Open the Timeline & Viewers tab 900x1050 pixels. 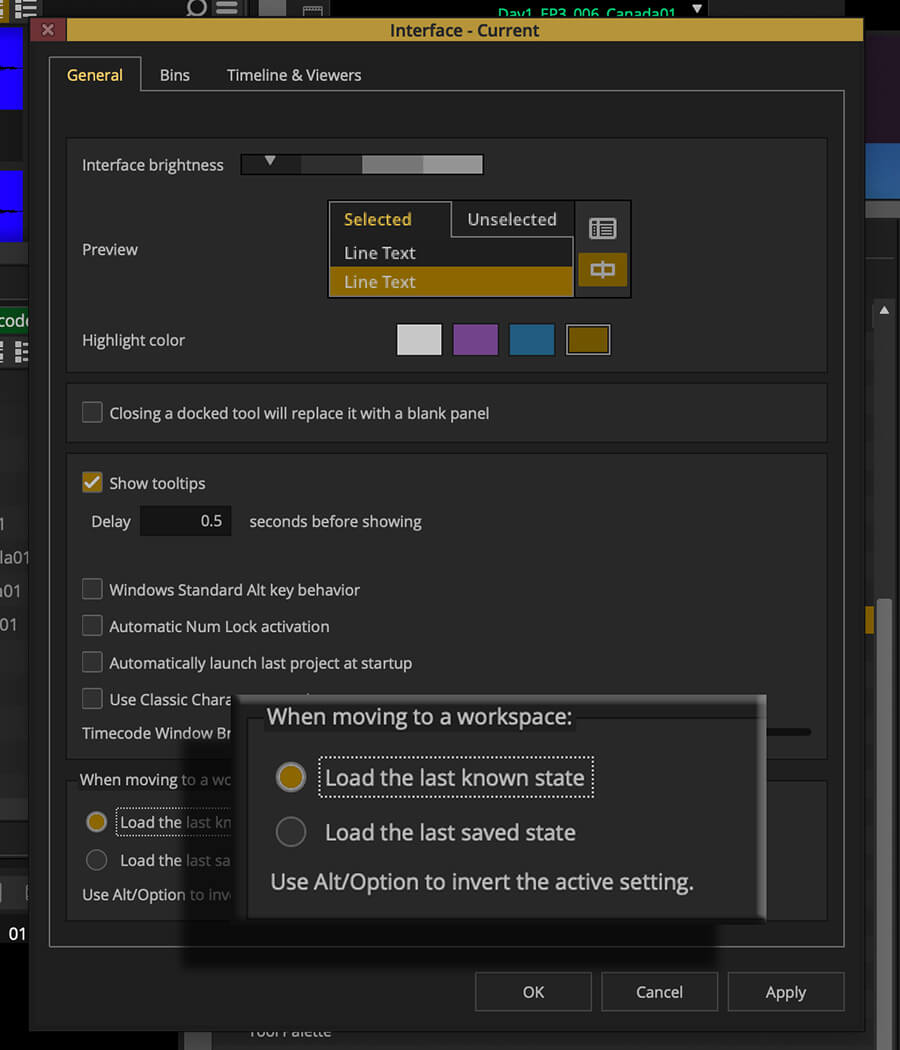click(293, 74)
